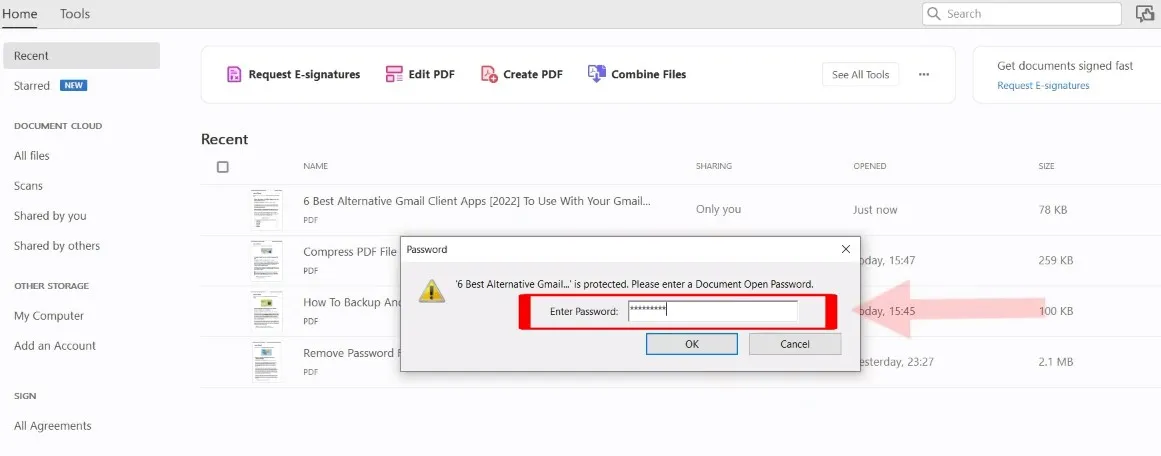Select Starred in the sidebar
1161x456 pixels.
pyautogui.click(x=32, y=86)
